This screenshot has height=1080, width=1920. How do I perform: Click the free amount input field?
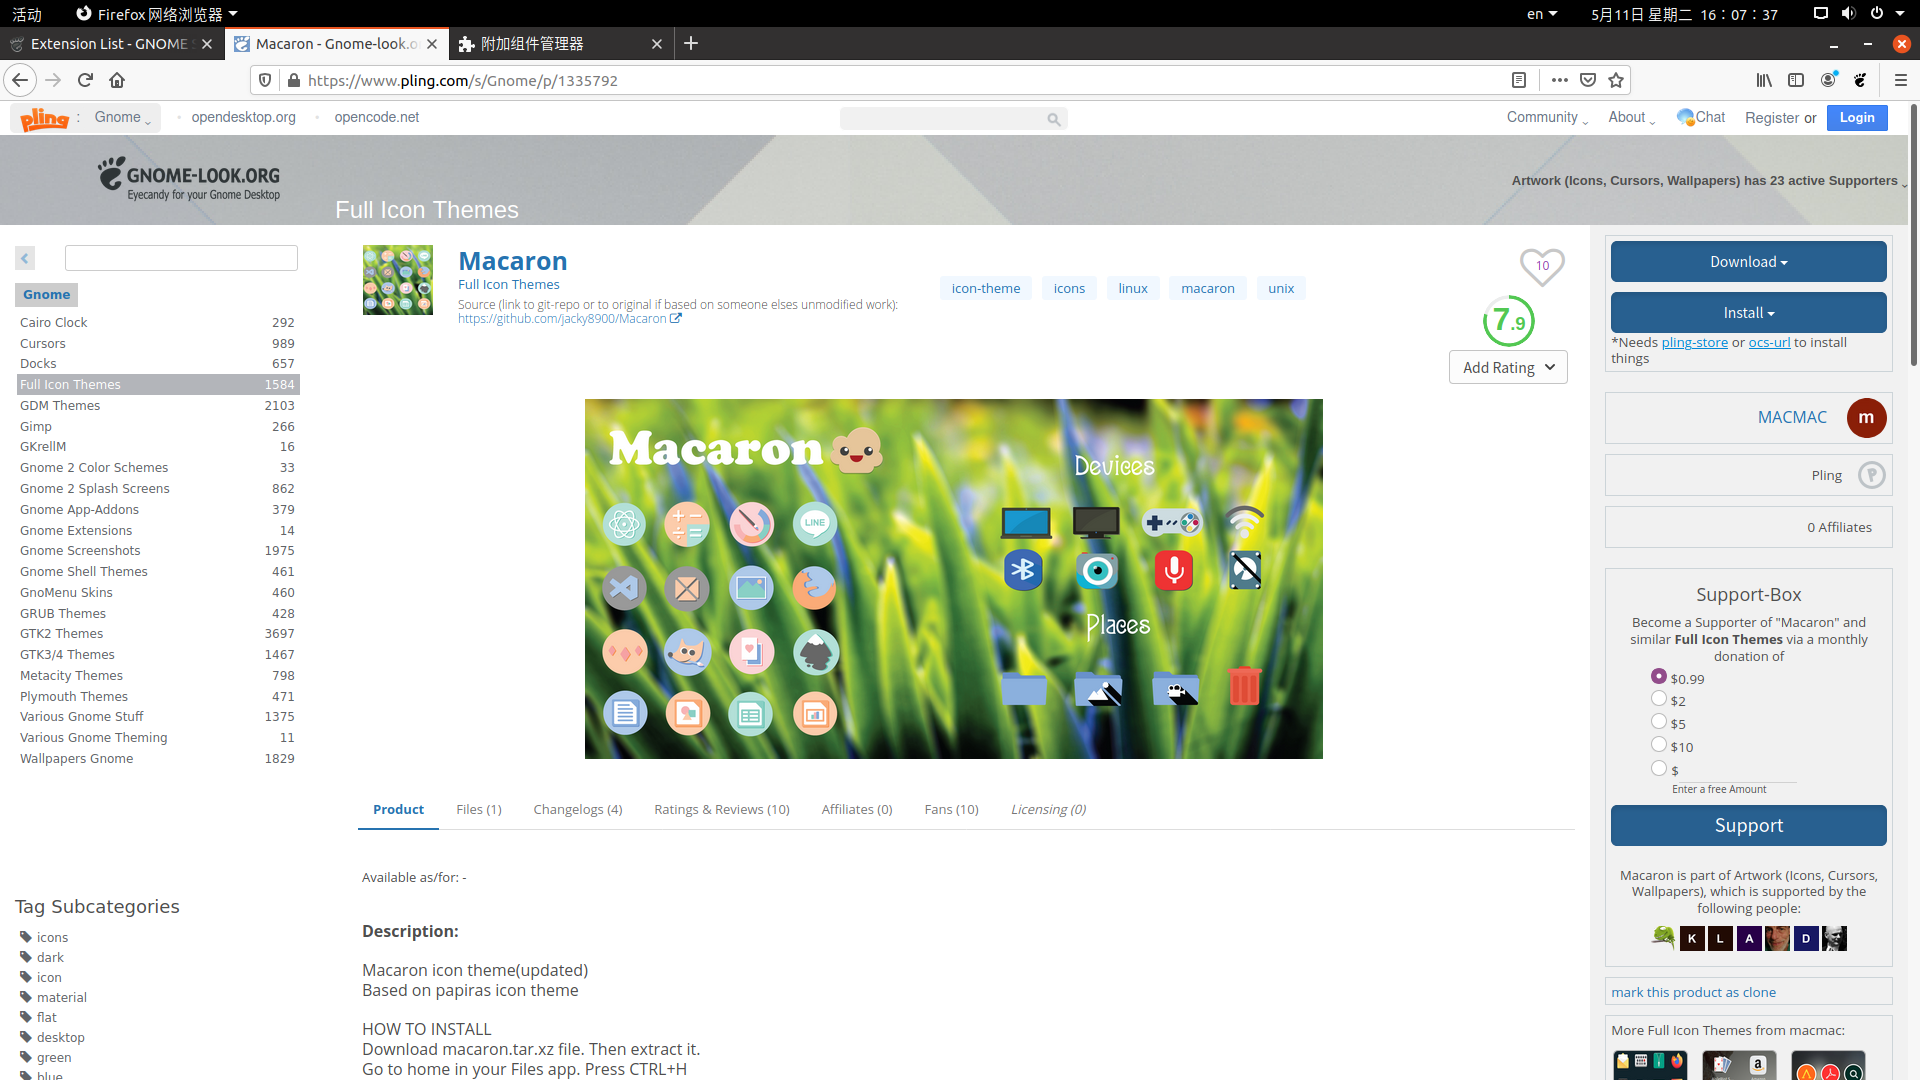(x=1740, y=771)
